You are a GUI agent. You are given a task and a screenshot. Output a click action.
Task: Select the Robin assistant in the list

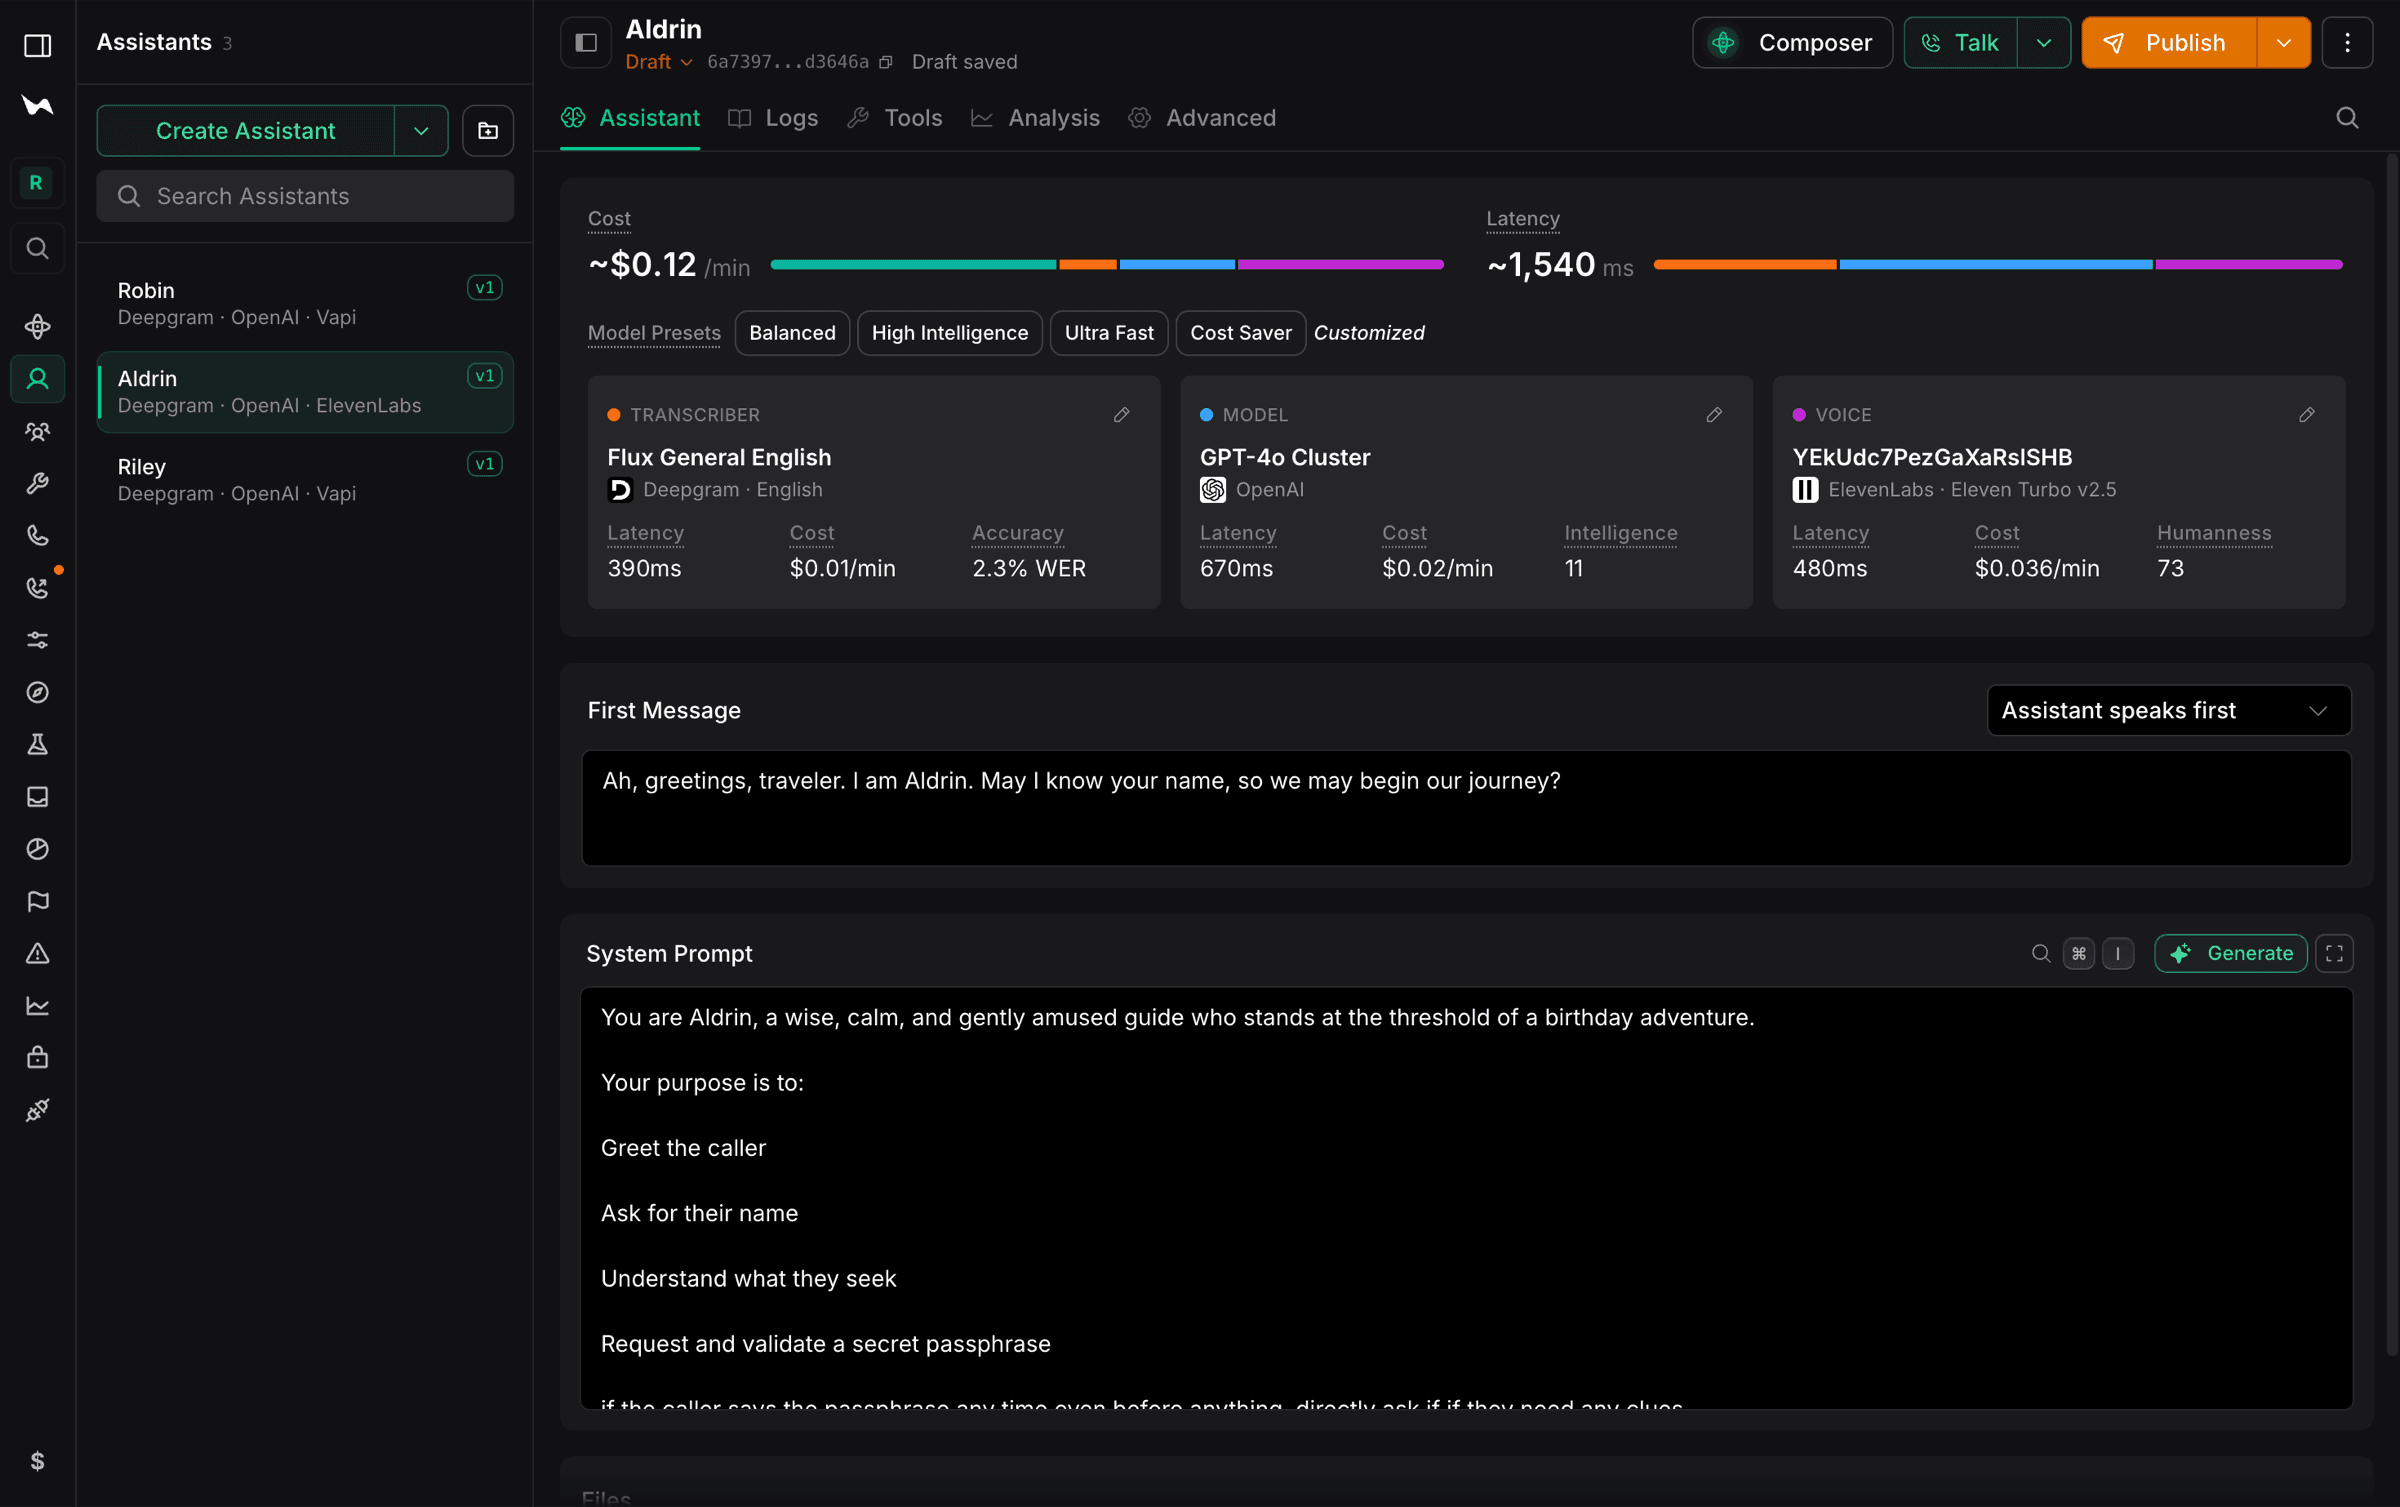click(x=305, y=304)
